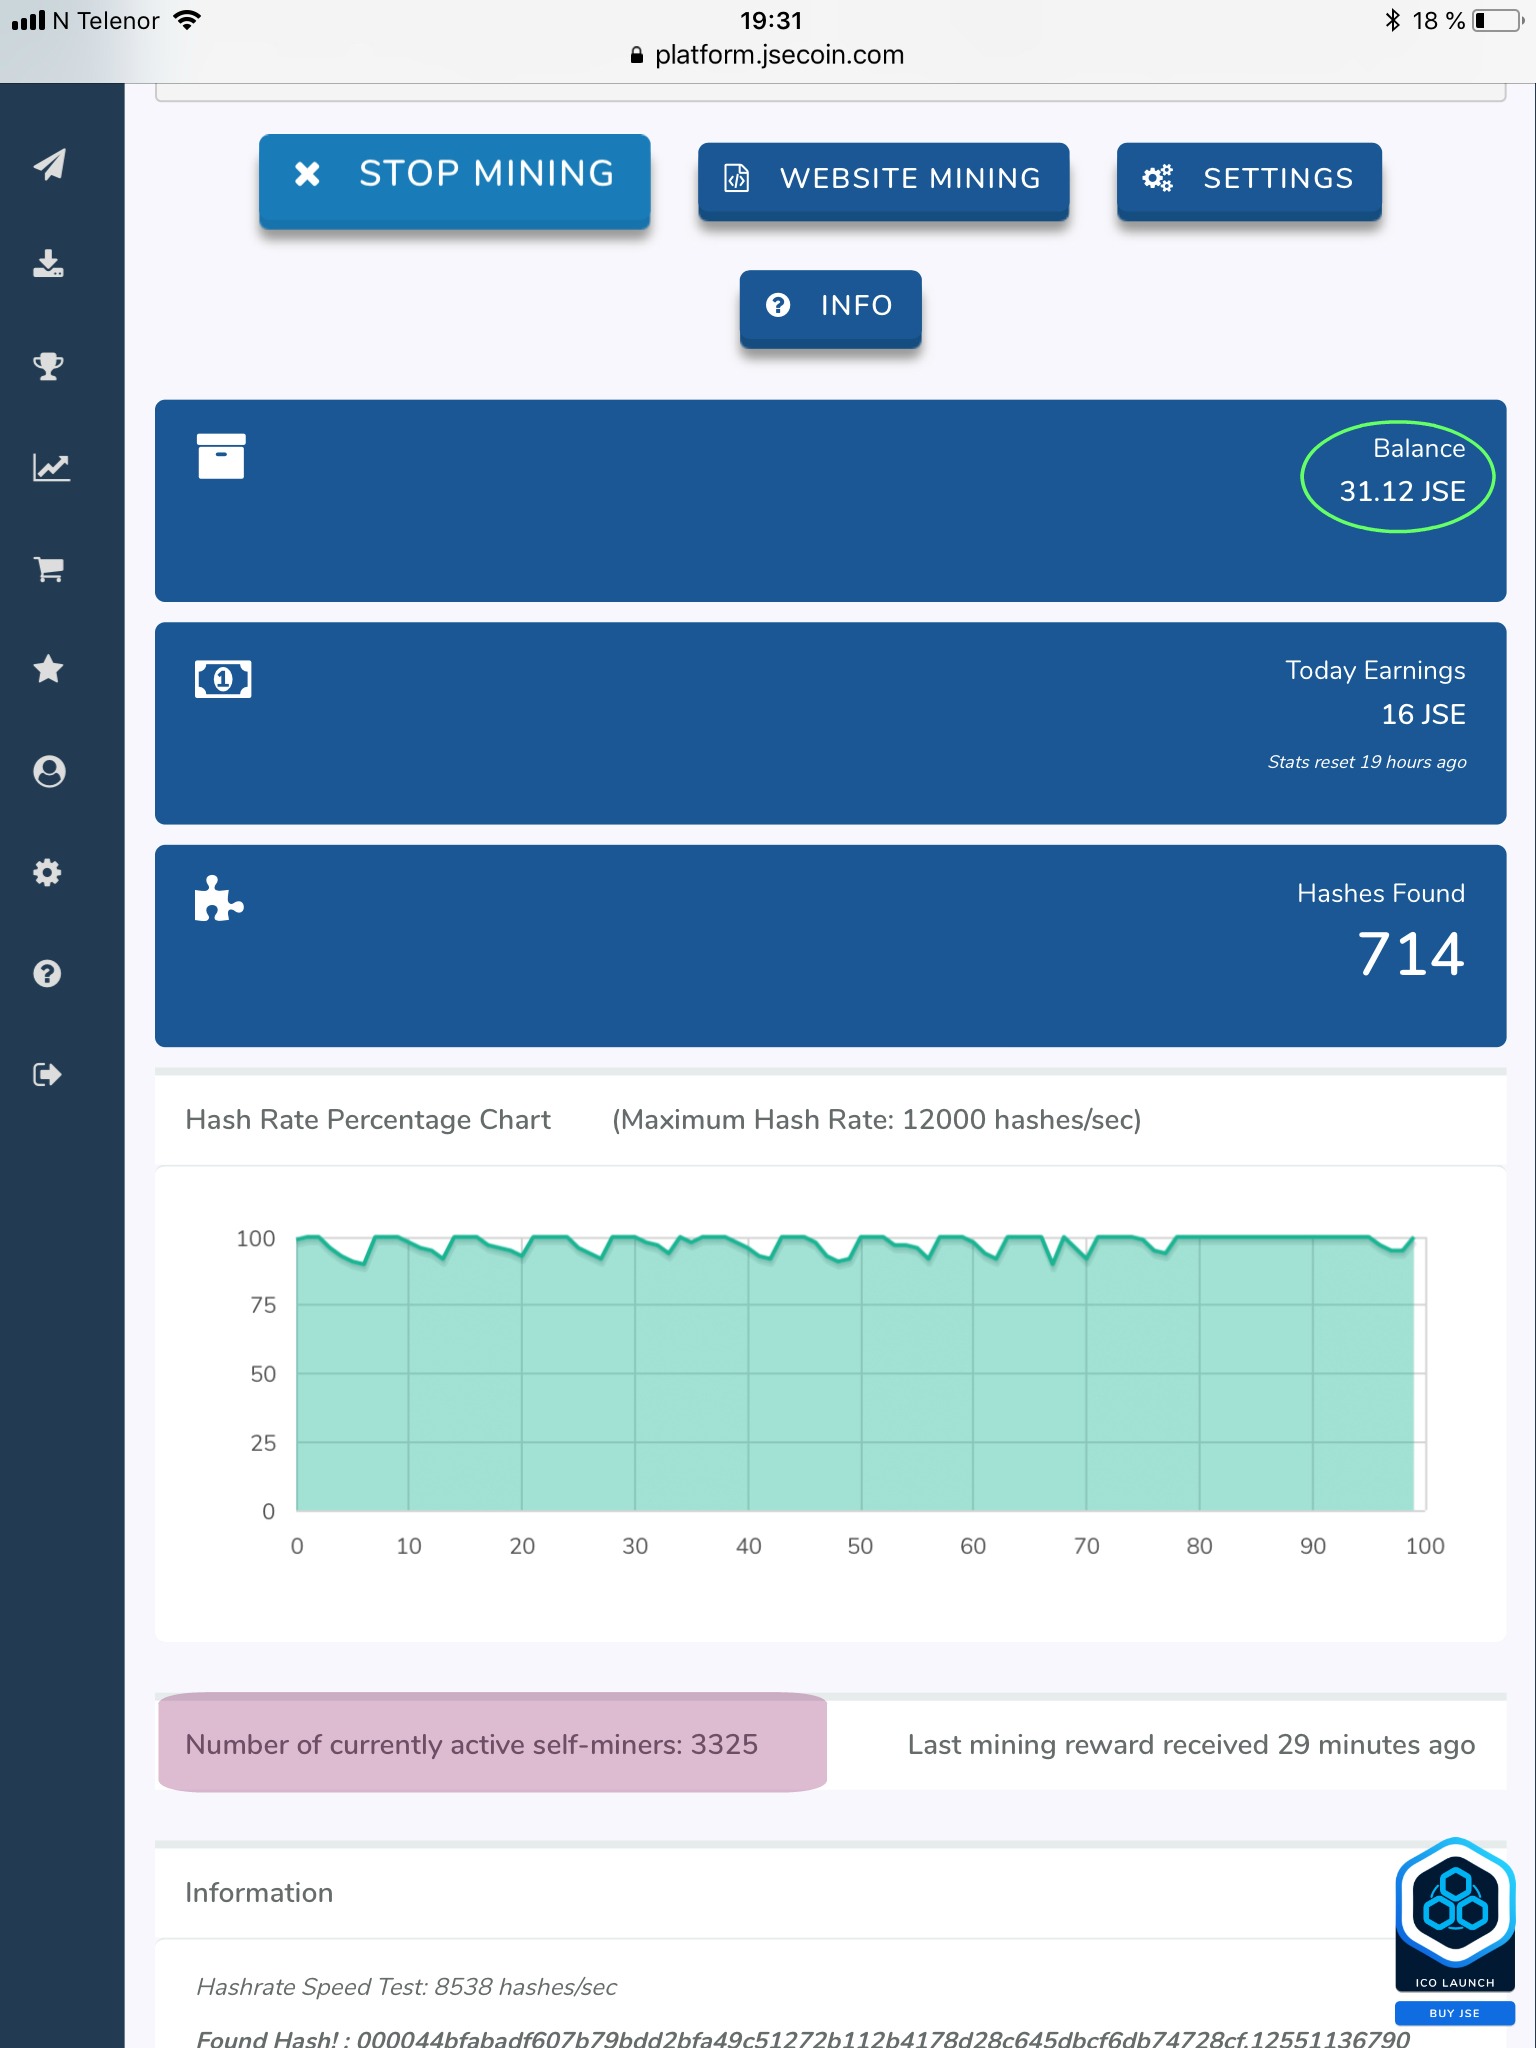Screen dimensions: 1536x2048
Task: Tap the 19:31 clock in status bar
Action: 771,21
